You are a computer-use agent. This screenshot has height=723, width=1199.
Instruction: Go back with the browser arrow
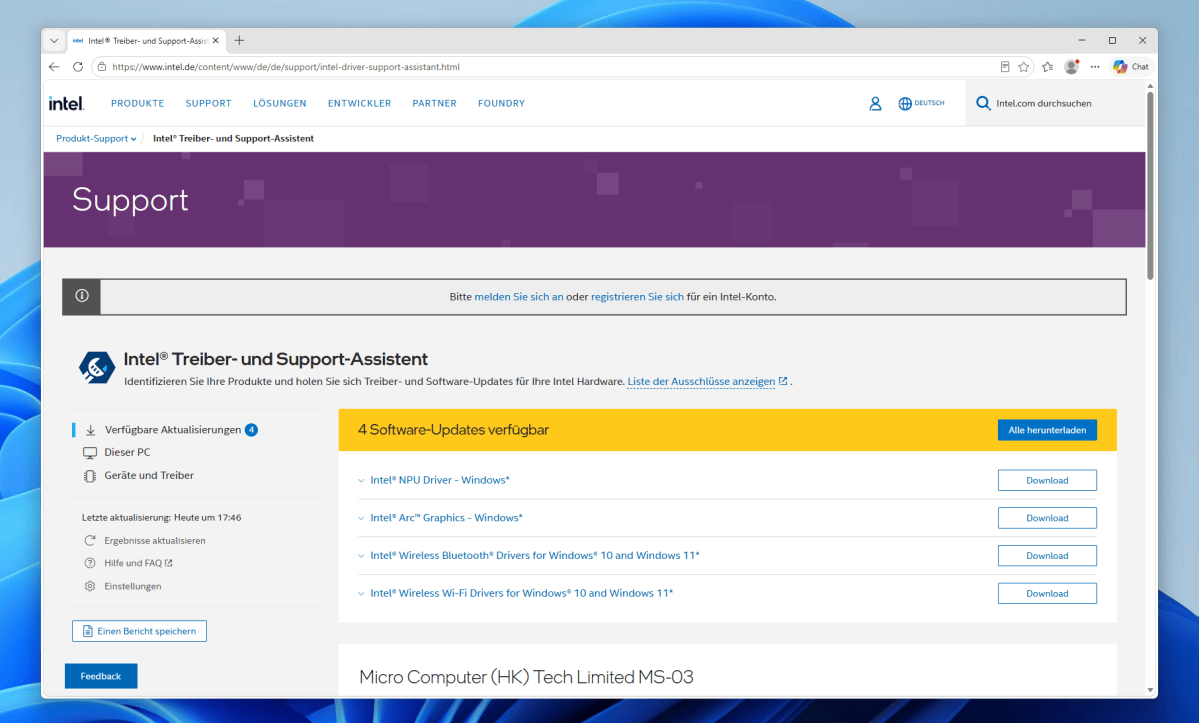point(54,66)
